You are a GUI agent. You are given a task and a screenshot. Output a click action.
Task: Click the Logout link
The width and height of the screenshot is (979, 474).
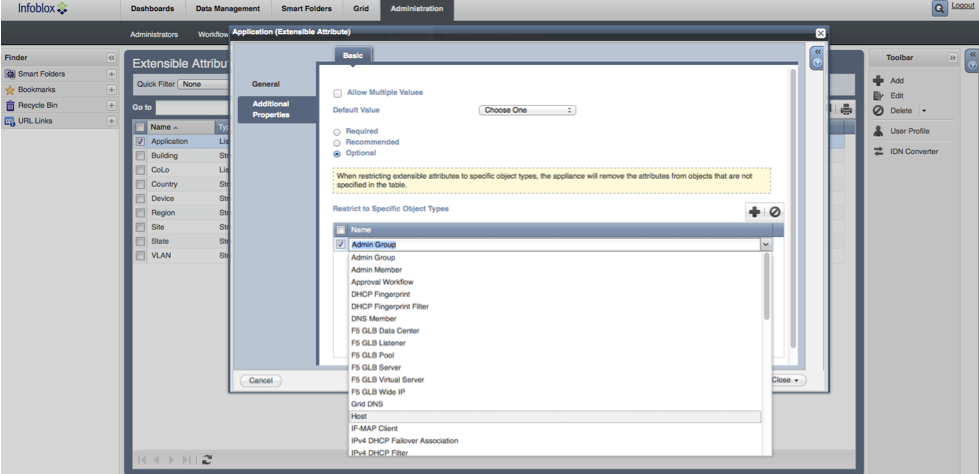pyautogui.click(x=963, y=6)
